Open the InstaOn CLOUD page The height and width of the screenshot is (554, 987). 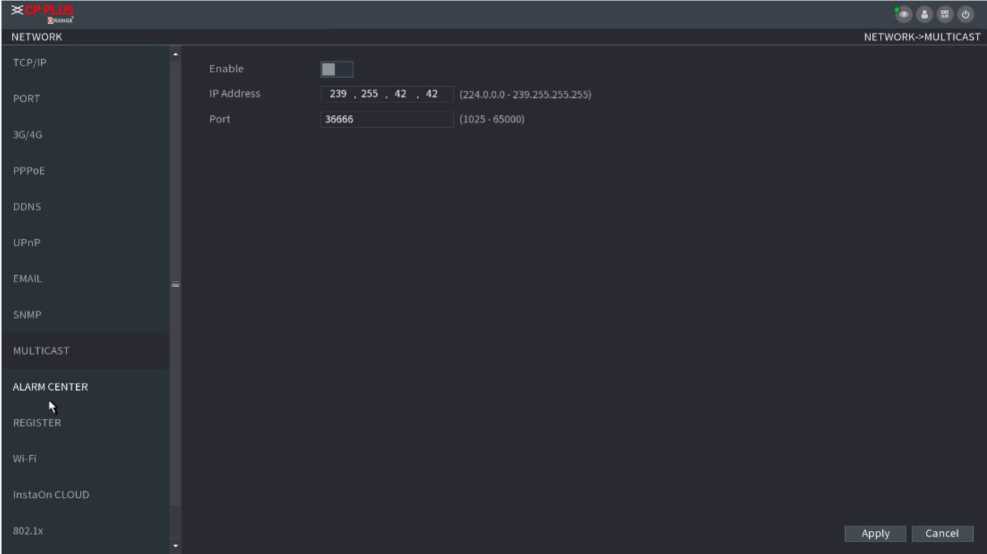pyautogui.click(x=51, y=495)
